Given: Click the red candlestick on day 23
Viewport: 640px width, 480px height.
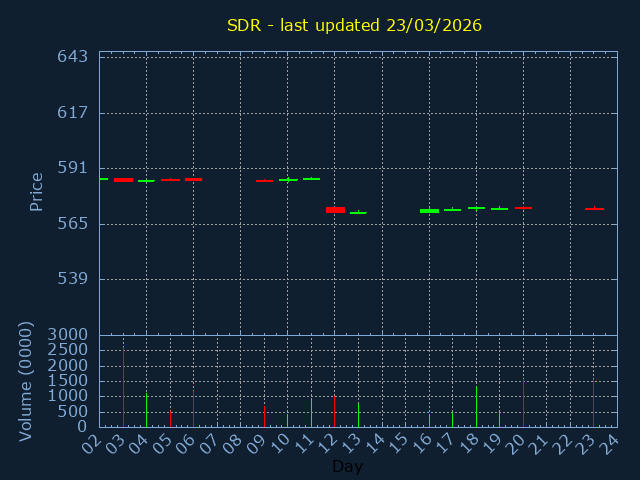Looking at the screenshot, I should click(594, 208).
